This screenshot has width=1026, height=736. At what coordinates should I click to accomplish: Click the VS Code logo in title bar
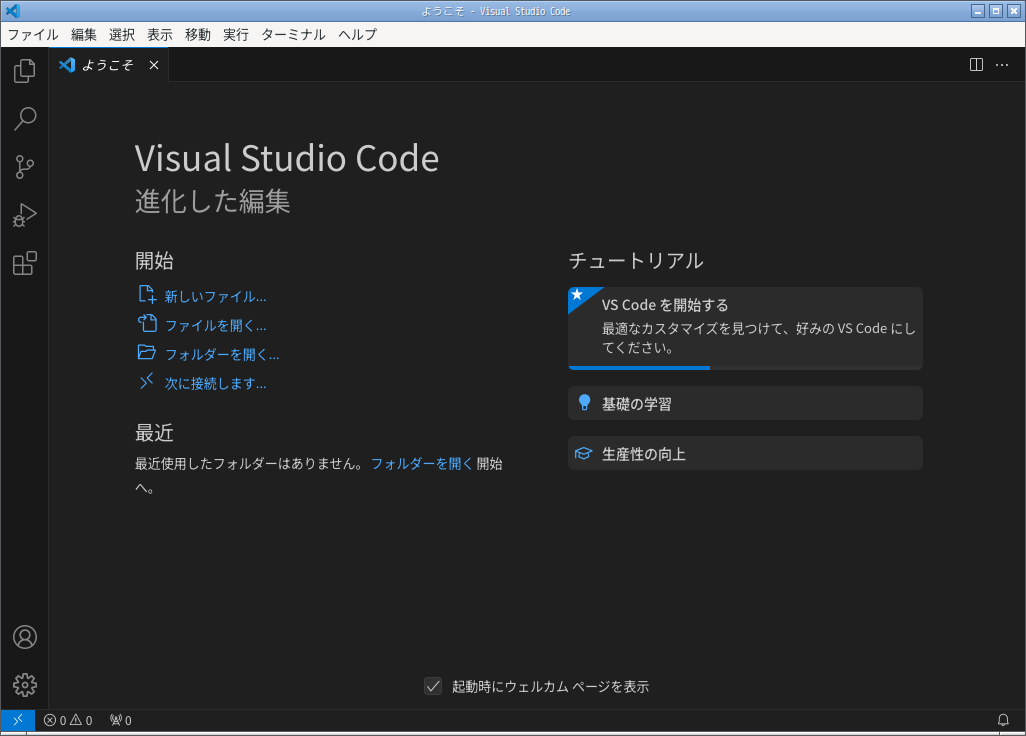[12, 11]
